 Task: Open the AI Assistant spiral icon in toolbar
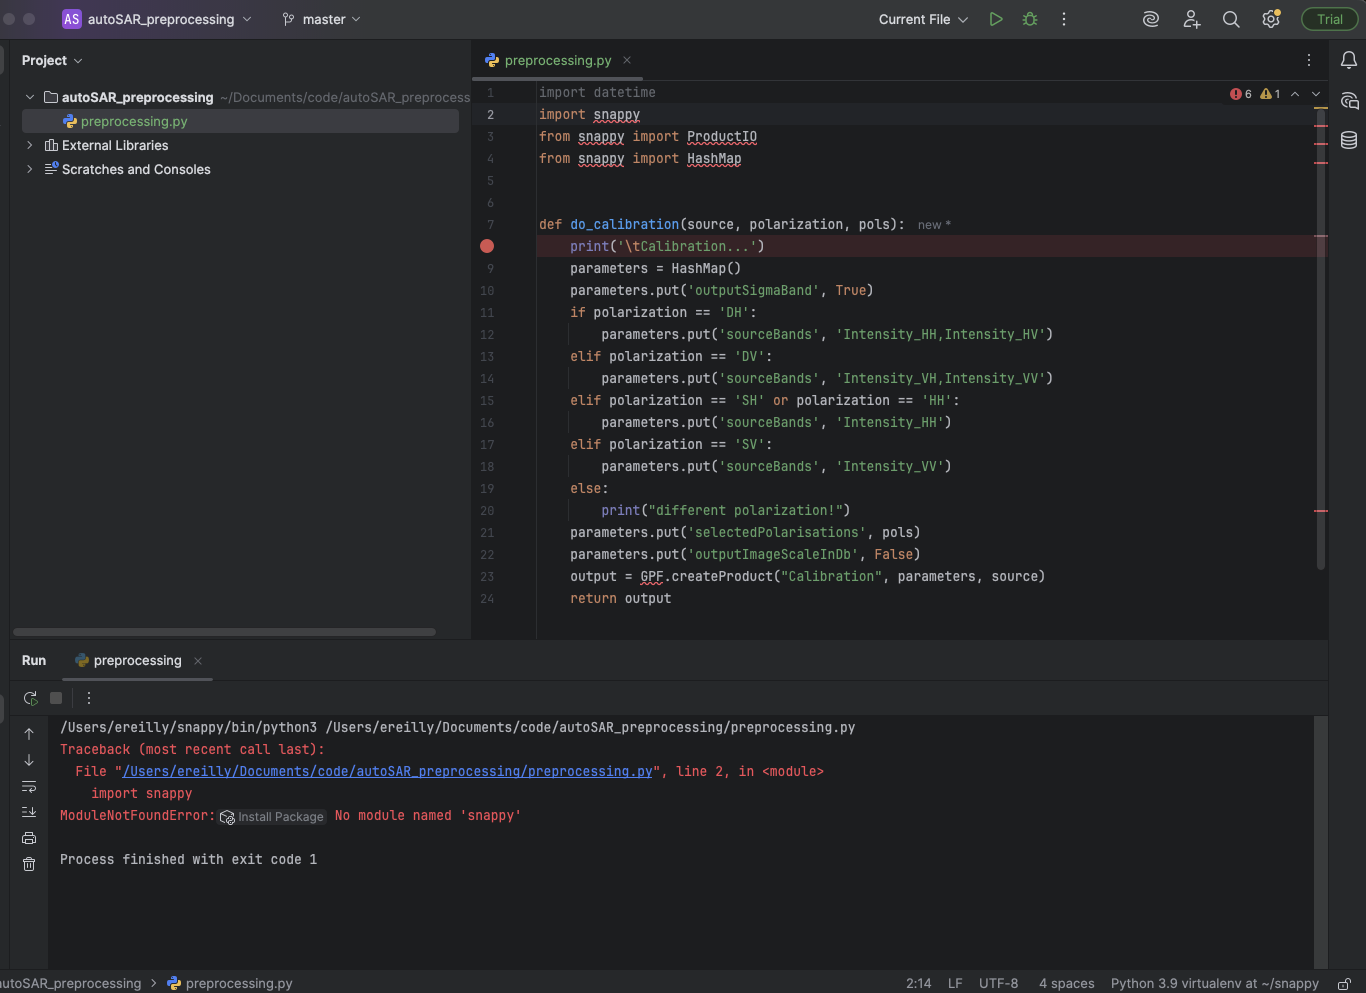click(x=1151, y=19)
